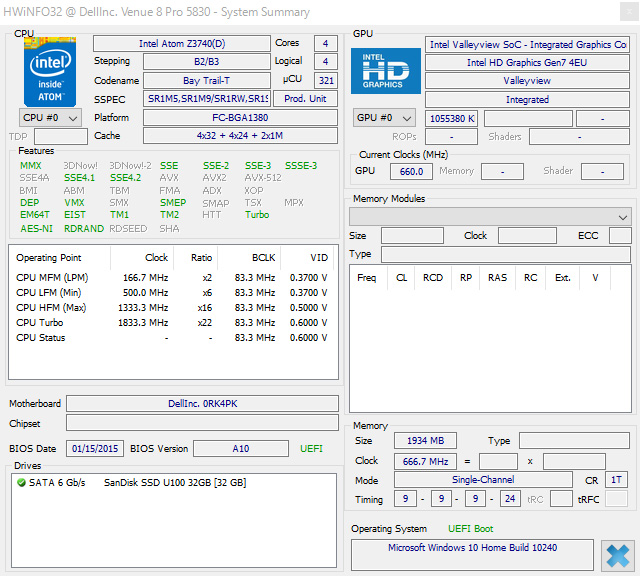Screen dimensions: 640x576
Task: Click the DellInc. 0RK4PK motherboard field
Action: pyautogui.click(x=203, y=404)
